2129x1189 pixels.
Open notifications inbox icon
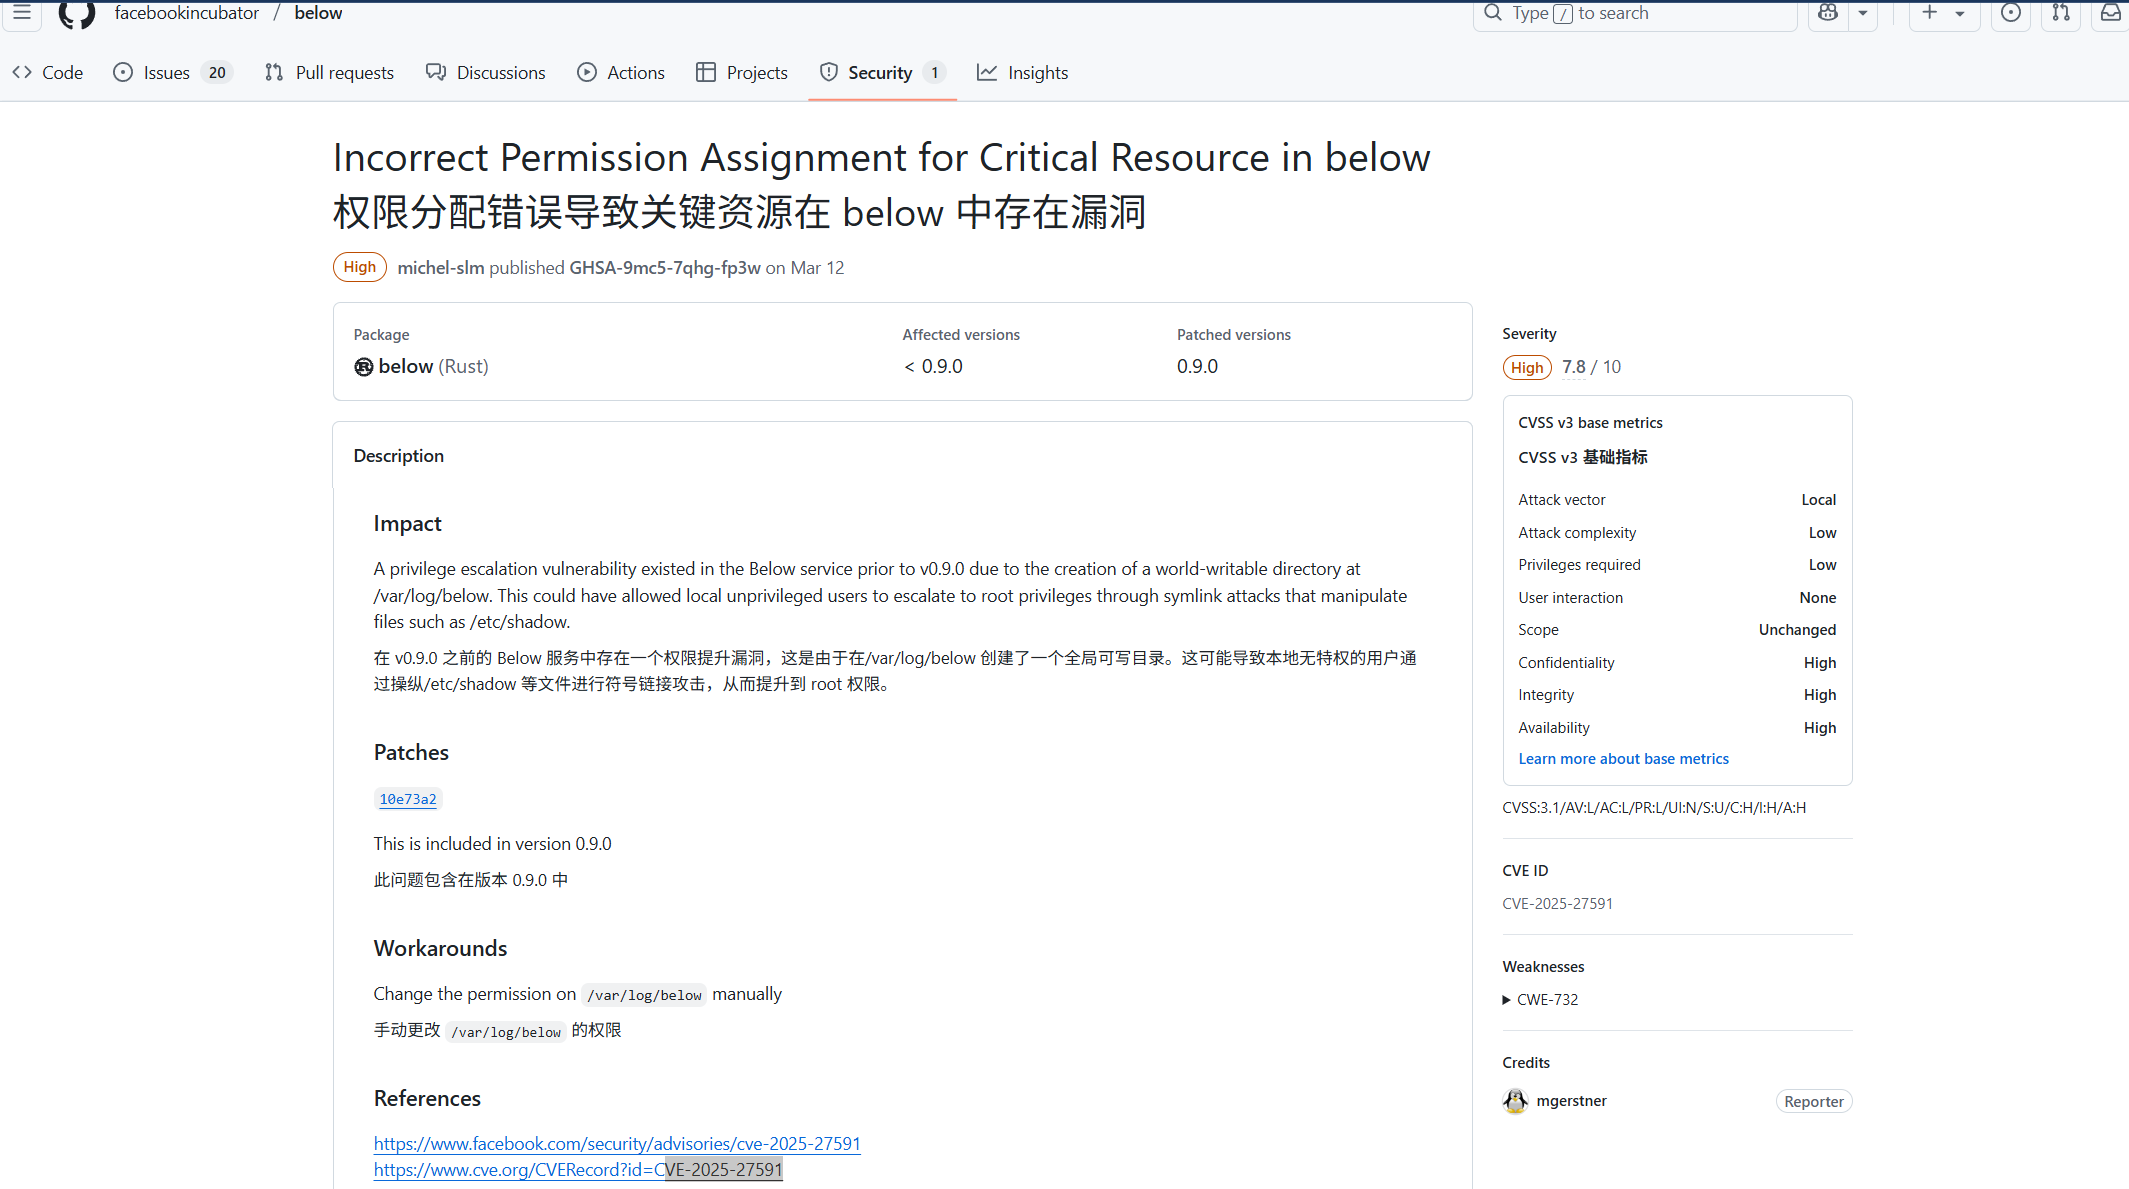(2110, 13)
